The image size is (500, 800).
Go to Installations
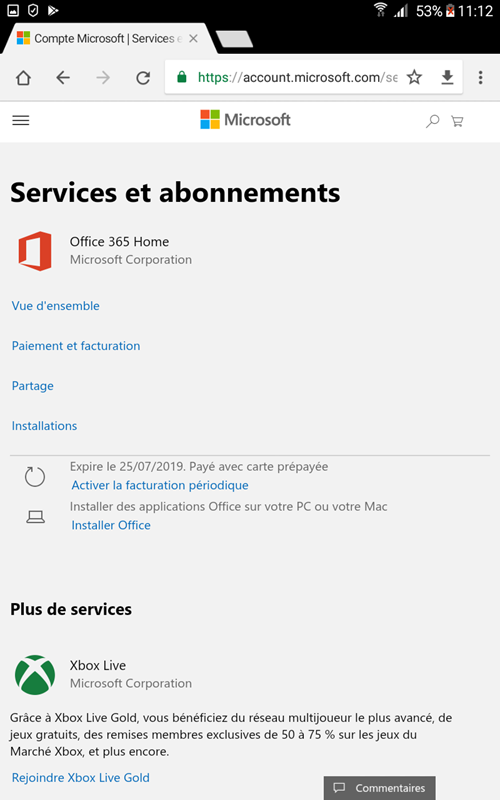click(44, 426)
